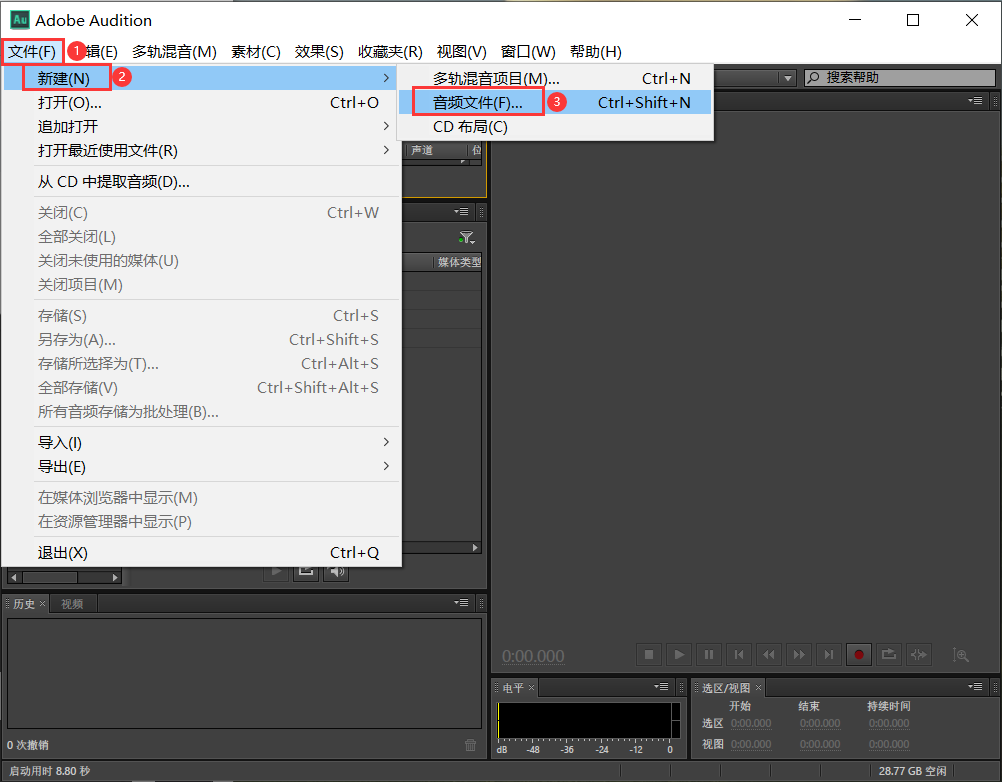Image resolution: width=1002 pixels, height=782 pixels.
Task: Open the 视图(V) menu
Action: click(461, 52)
